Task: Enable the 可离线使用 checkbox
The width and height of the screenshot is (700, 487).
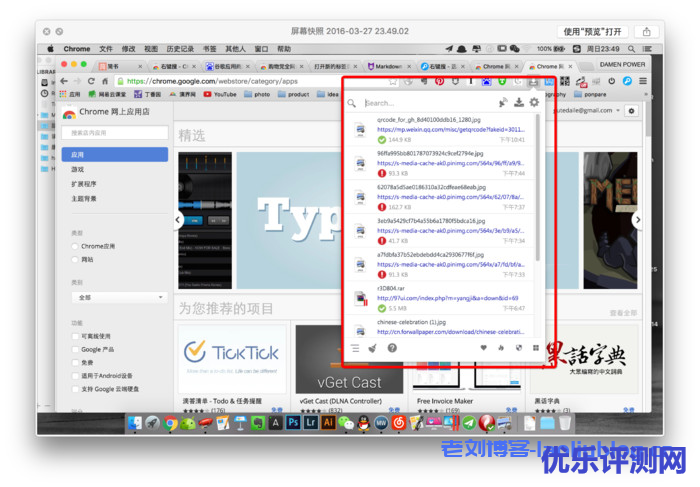Action: coord(75,336)
